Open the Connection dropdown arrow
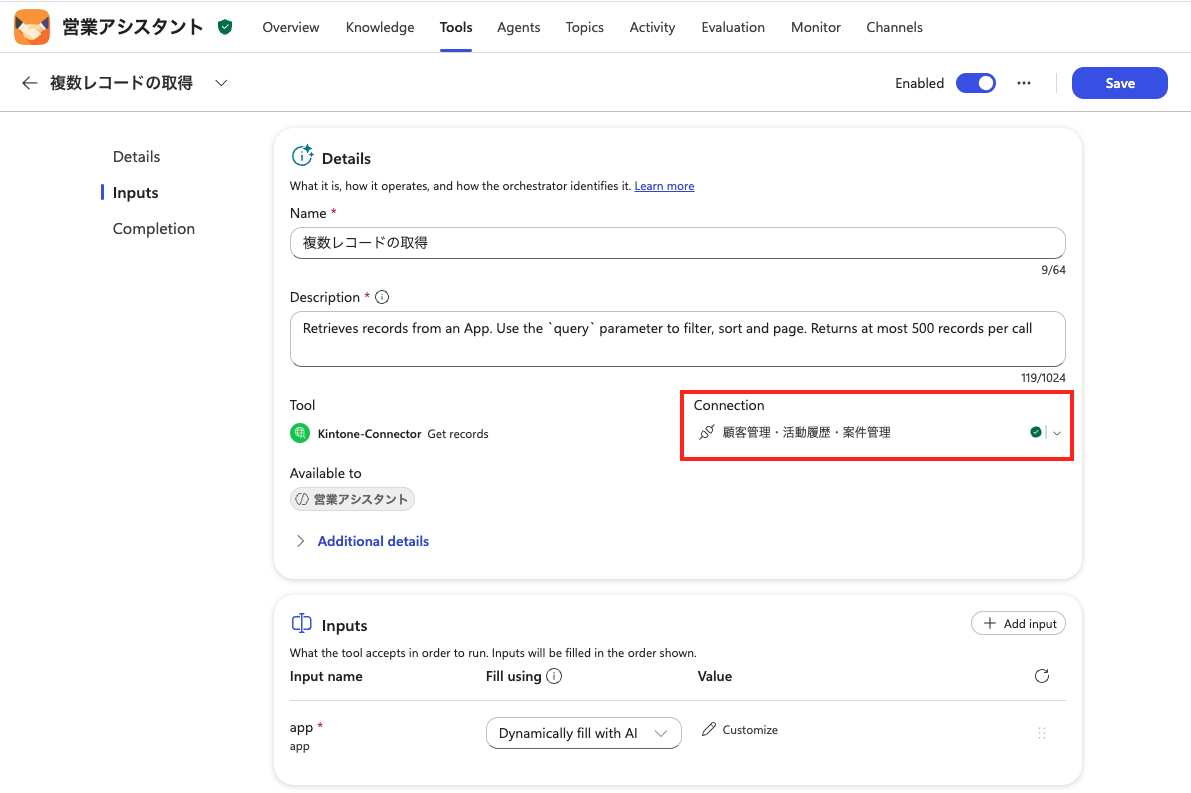Image resolution: width=1191 pixels, height=793 pixels. click(x=1057, y=433)
